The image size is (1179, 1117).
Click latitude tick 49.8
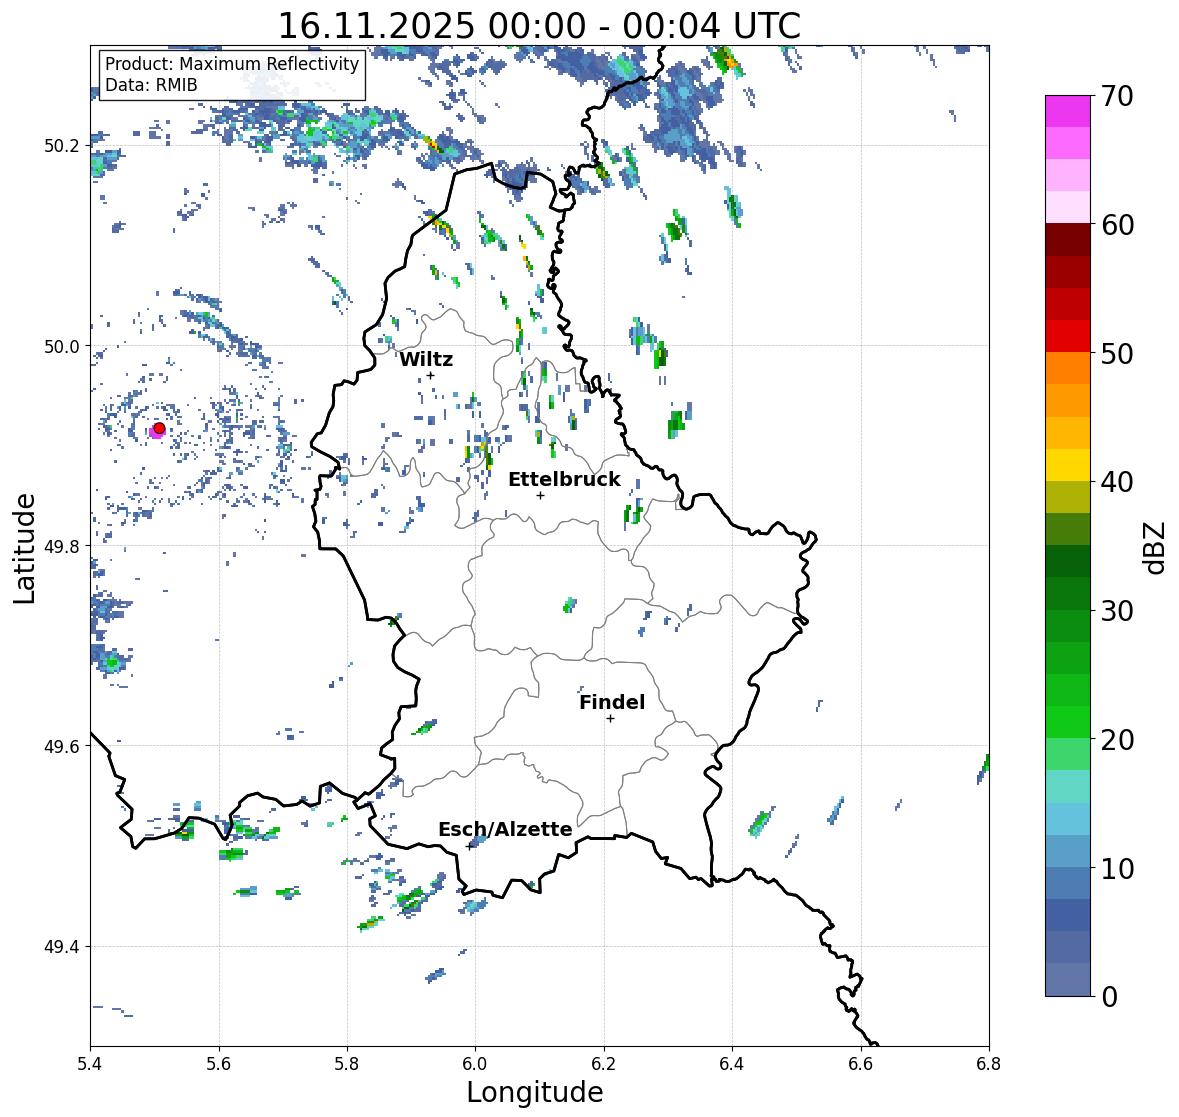coord(63,546)
